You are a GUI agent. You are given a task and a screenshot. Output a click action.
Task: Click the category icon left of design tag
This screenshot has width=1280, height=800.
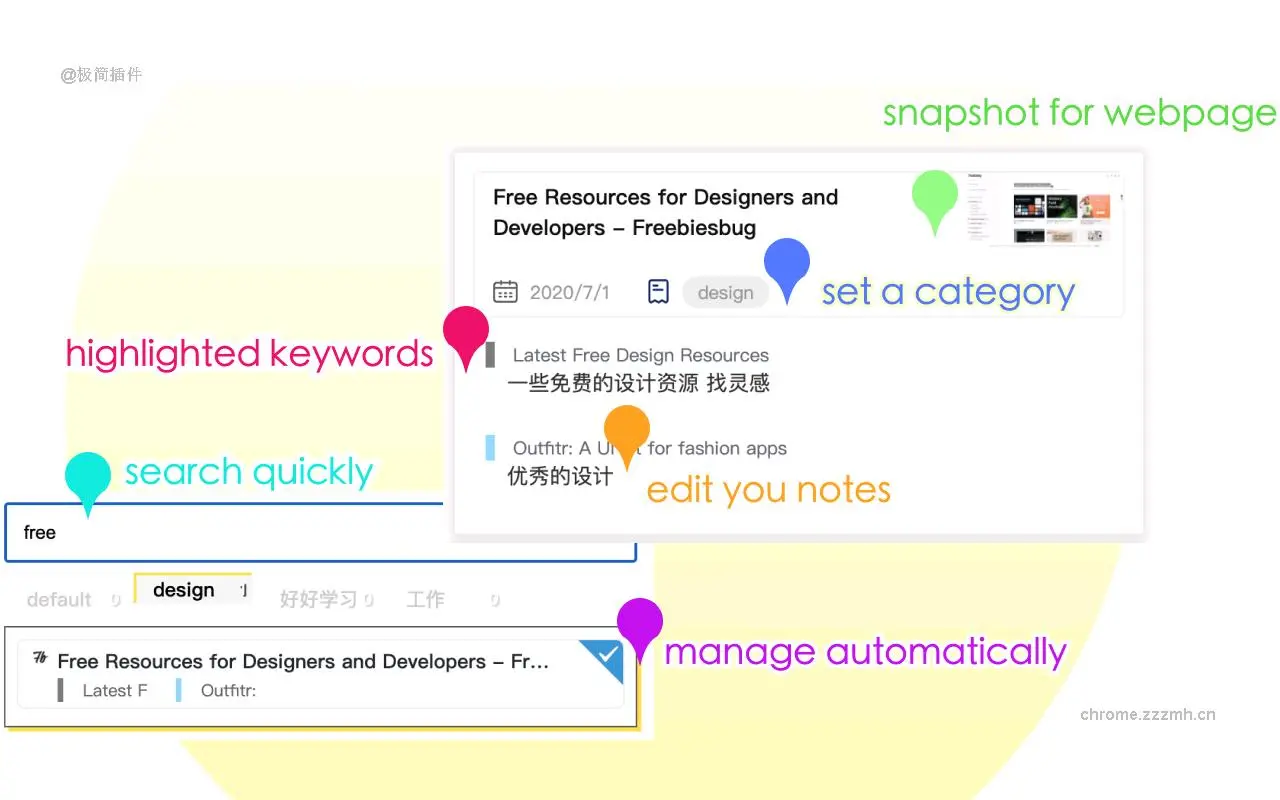click(658, 292)
